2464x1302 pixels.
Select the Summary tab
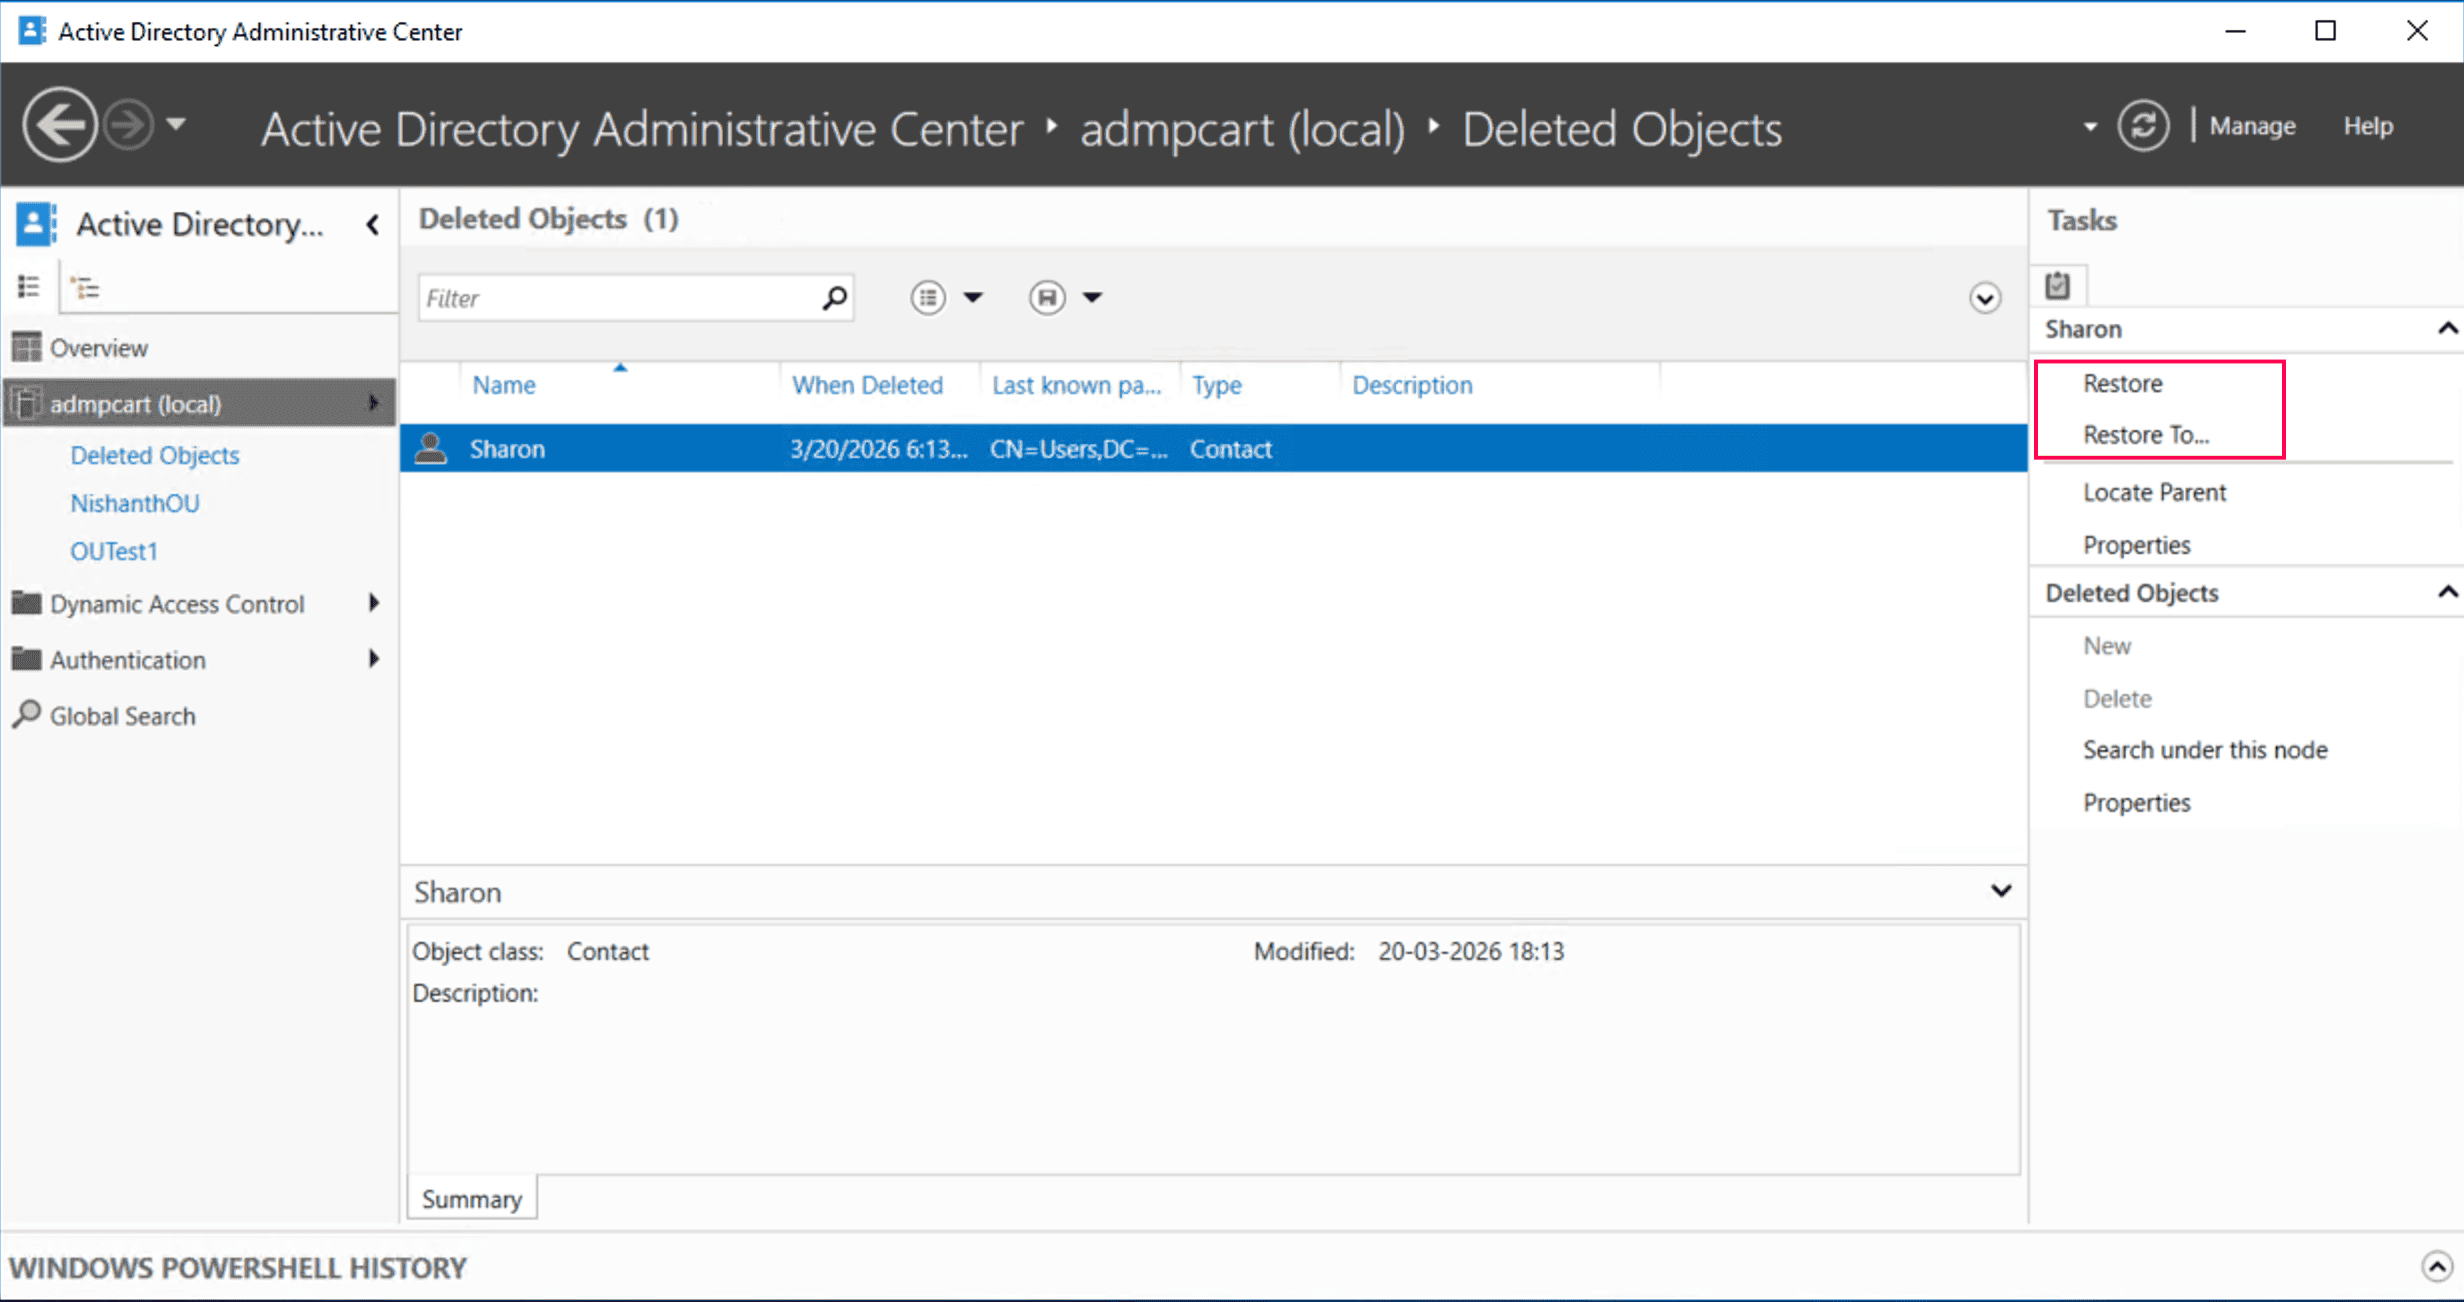pyautogui.click(x=471, y=1197)
